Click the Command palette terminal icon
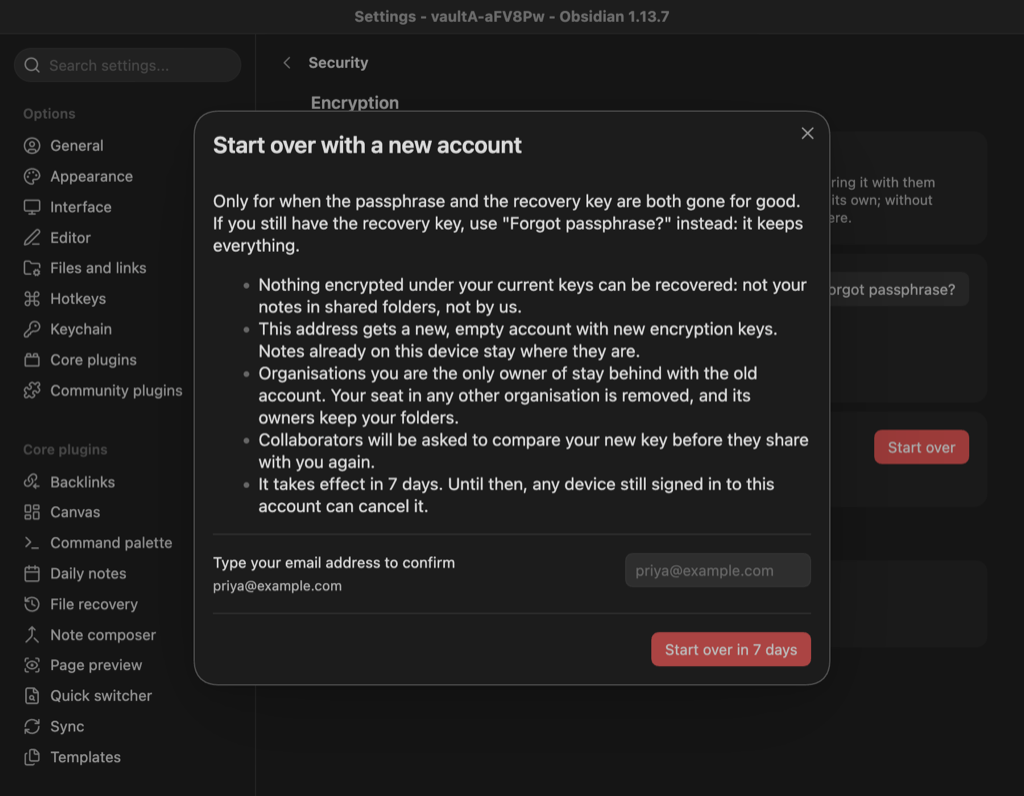This screenshot has width=1024, height=796. [x=32, y=543]
